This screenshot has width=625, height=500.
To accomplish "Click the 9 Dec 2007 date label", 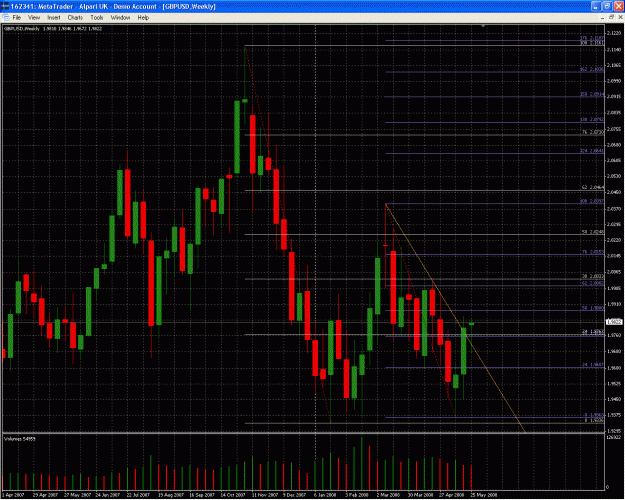I will 295,495.
